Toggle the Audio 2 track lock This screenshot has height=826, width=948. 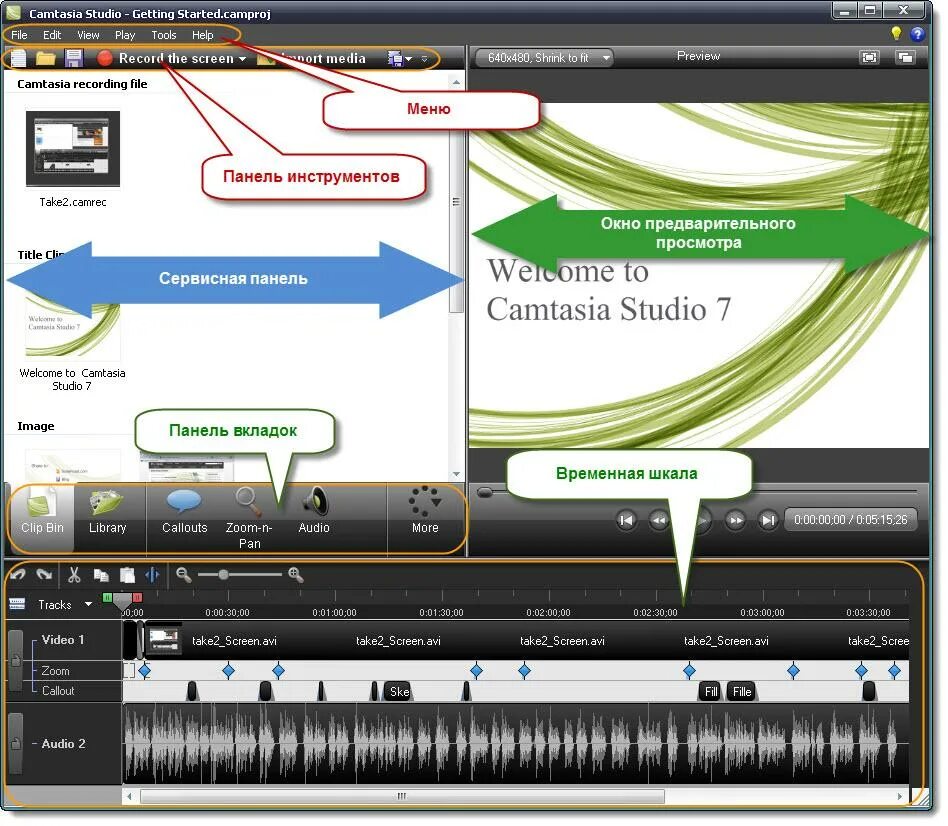[16, 743]
